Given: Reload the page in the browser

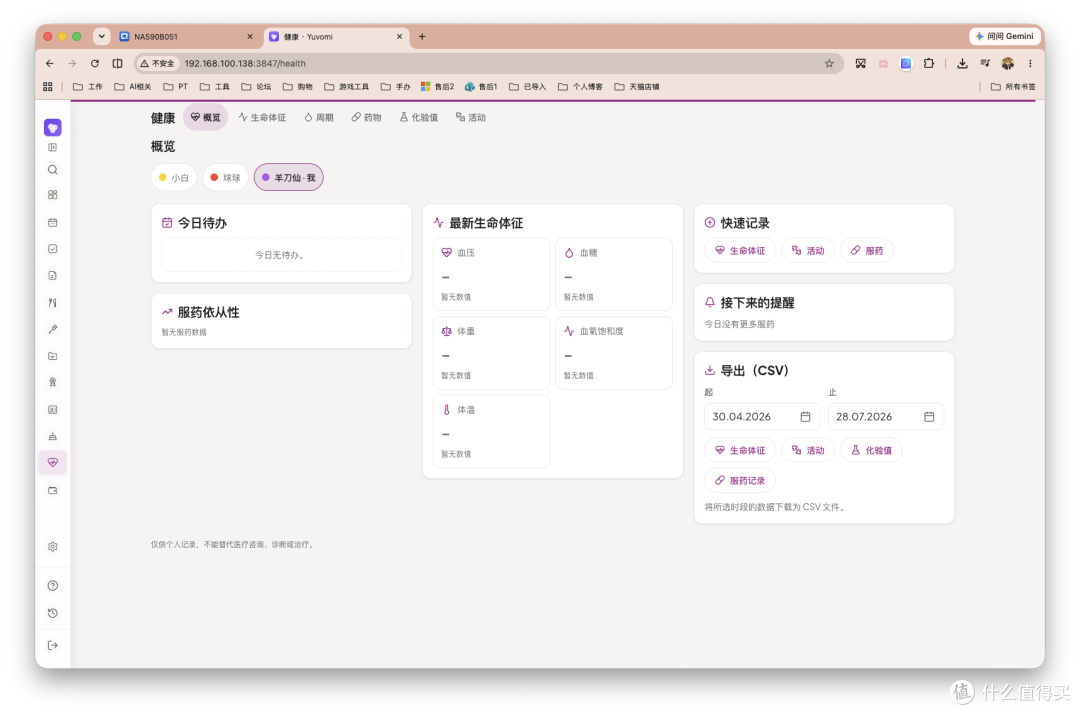Looking at the screenshot, I should point(95,63).
